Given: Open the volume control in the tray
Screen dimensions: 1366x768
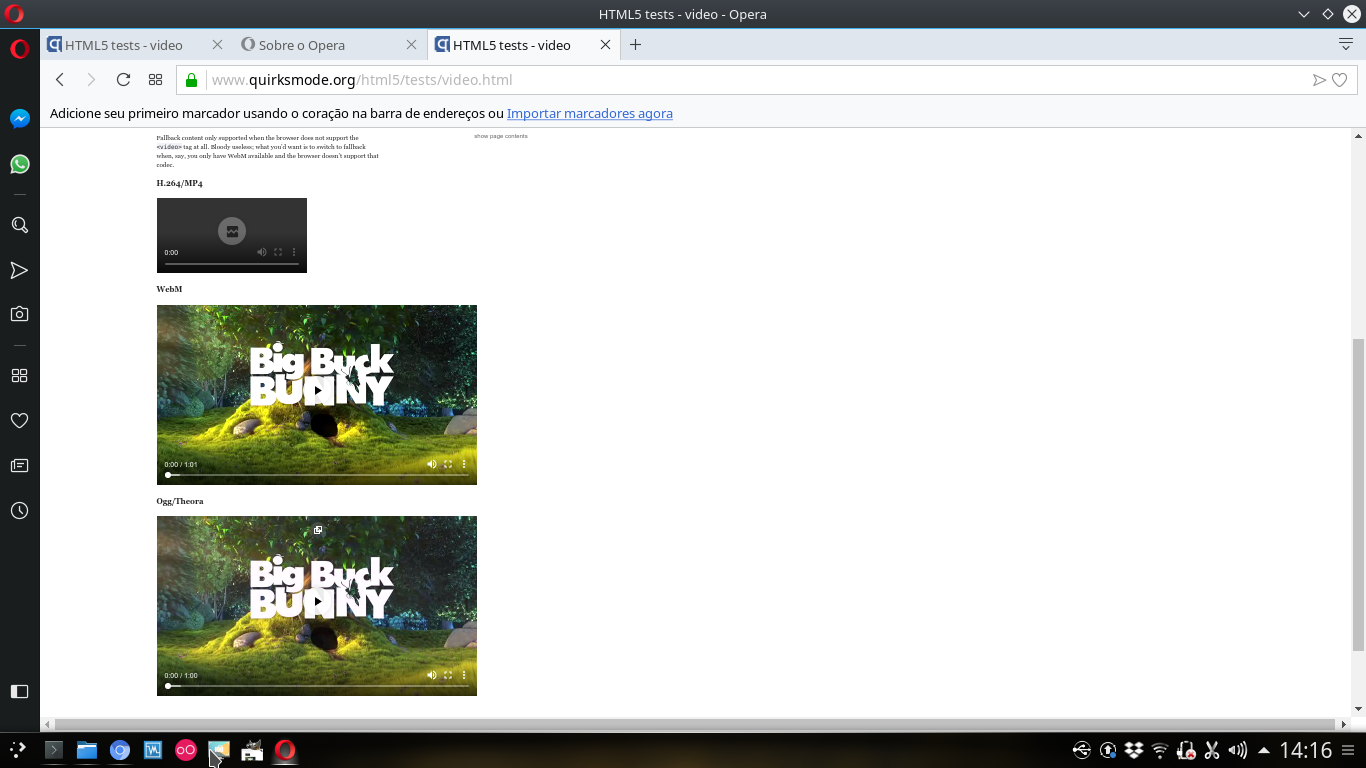Looking at the screenshot, I should point(1238,750).
